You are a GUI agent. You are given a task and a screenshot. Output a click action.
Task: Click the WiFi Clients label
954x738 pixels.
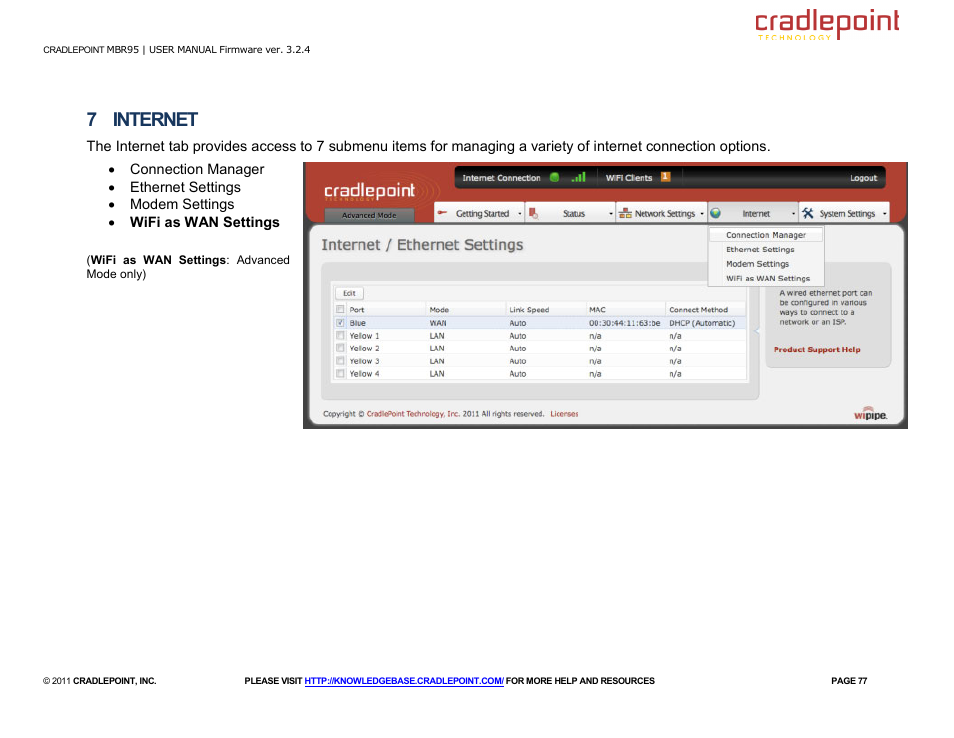[x=628, y=178]
